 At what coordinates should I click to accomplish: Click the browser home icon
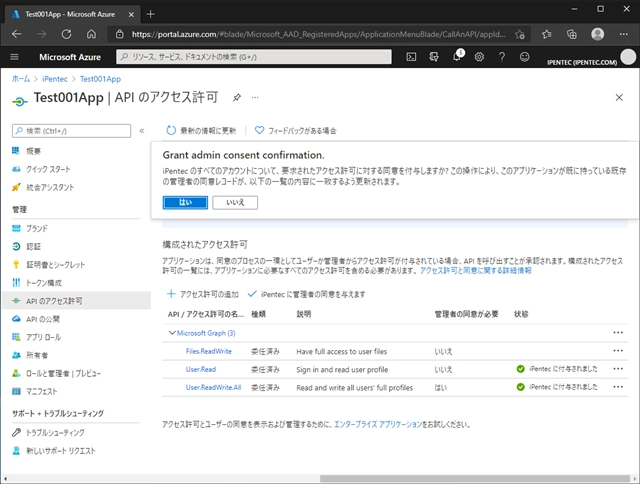click(91, 34)
